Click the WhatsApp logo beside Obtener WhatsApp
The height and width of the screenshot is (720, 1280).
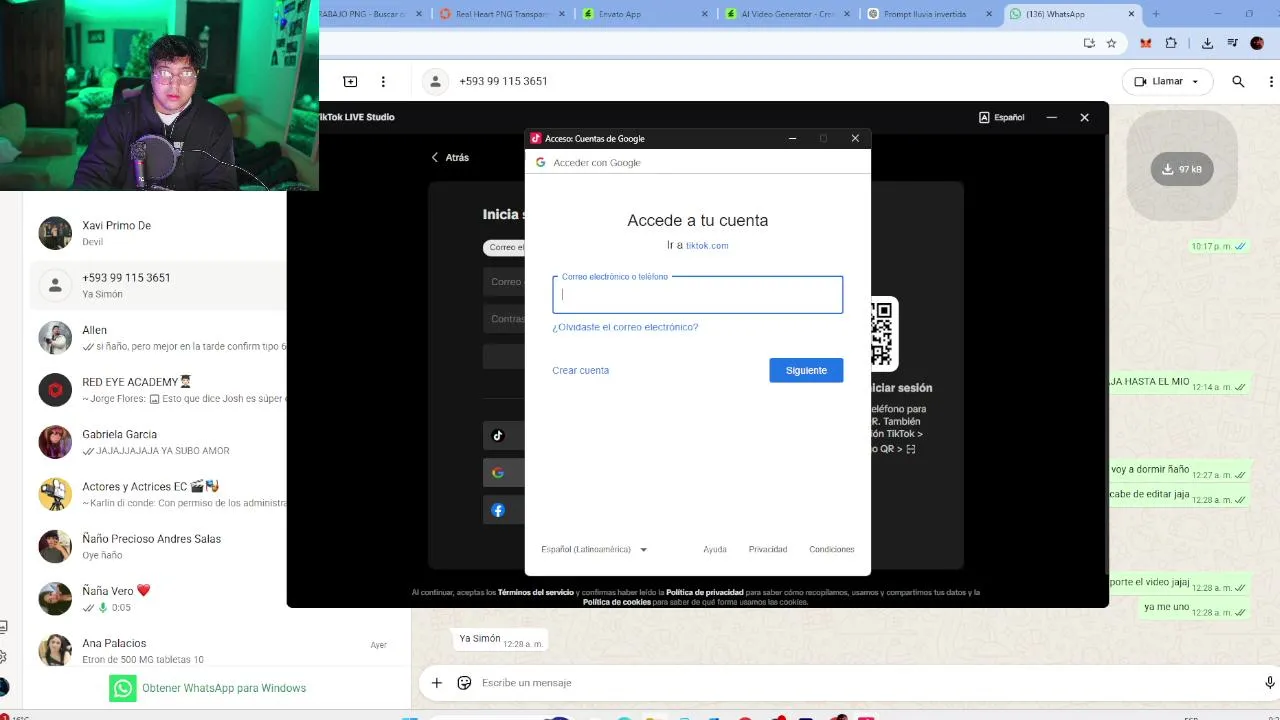[123, 688]
